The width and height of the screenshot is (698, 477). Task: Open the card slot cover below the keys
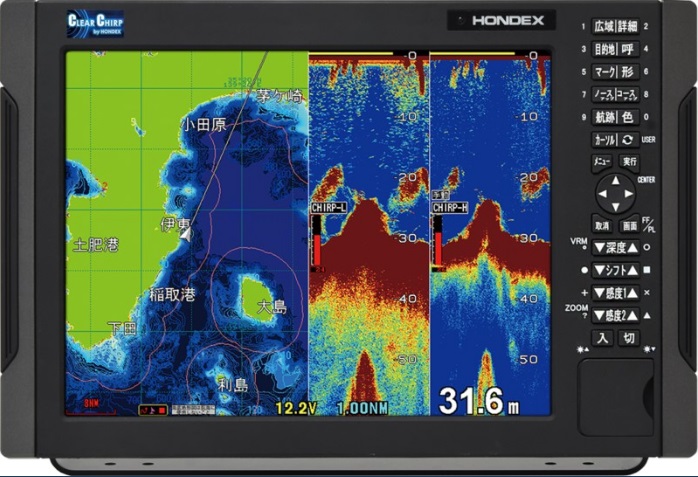coord(616,397)
